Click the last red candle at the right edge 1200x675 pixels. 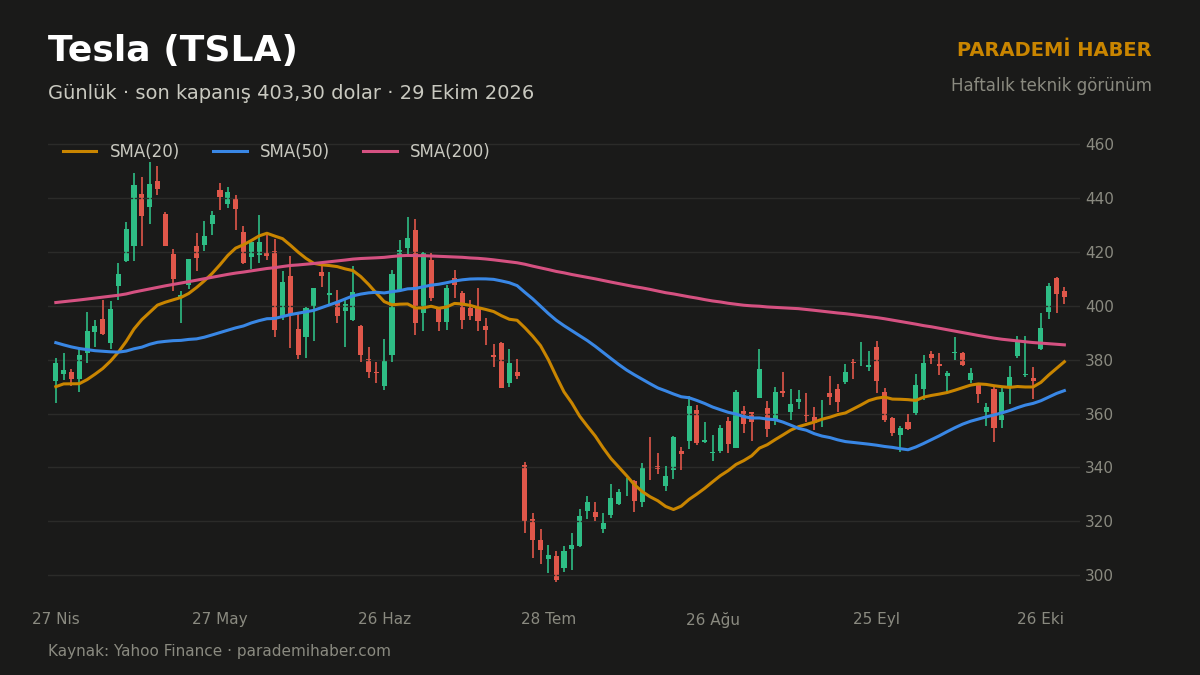coord(1064,294)
